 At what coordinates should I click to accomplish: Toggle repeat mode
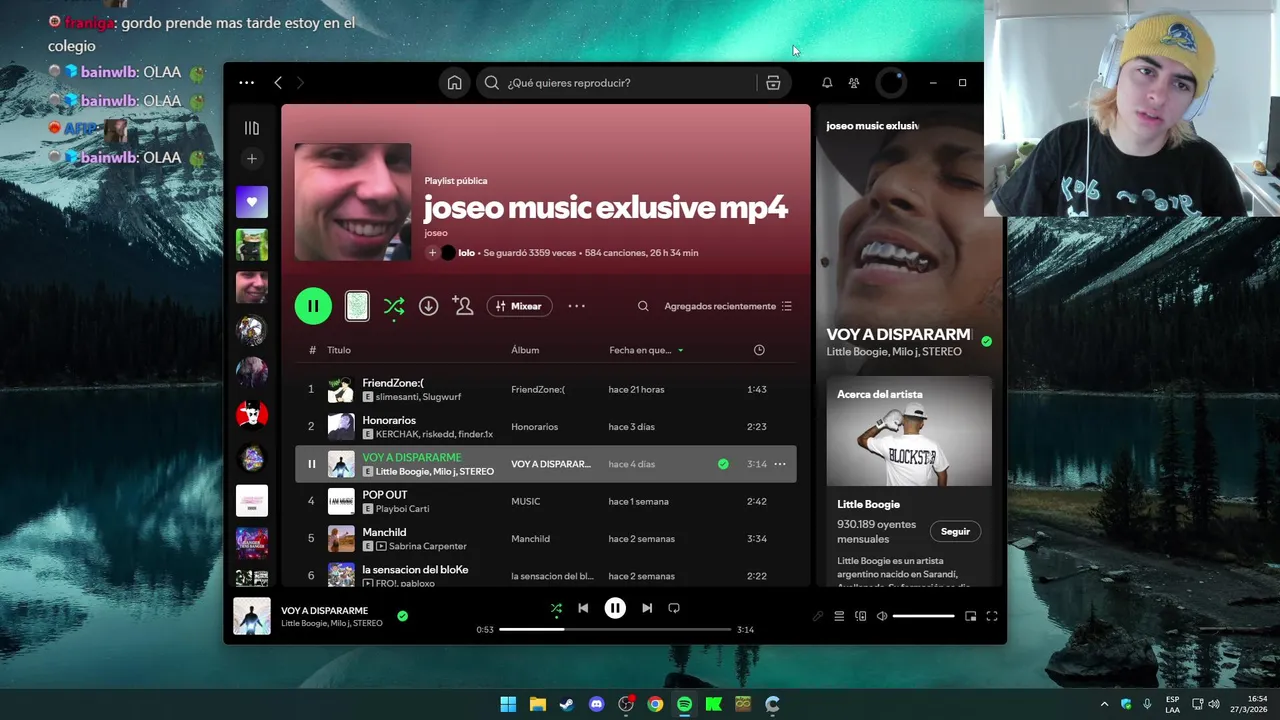tap(674, 608)
